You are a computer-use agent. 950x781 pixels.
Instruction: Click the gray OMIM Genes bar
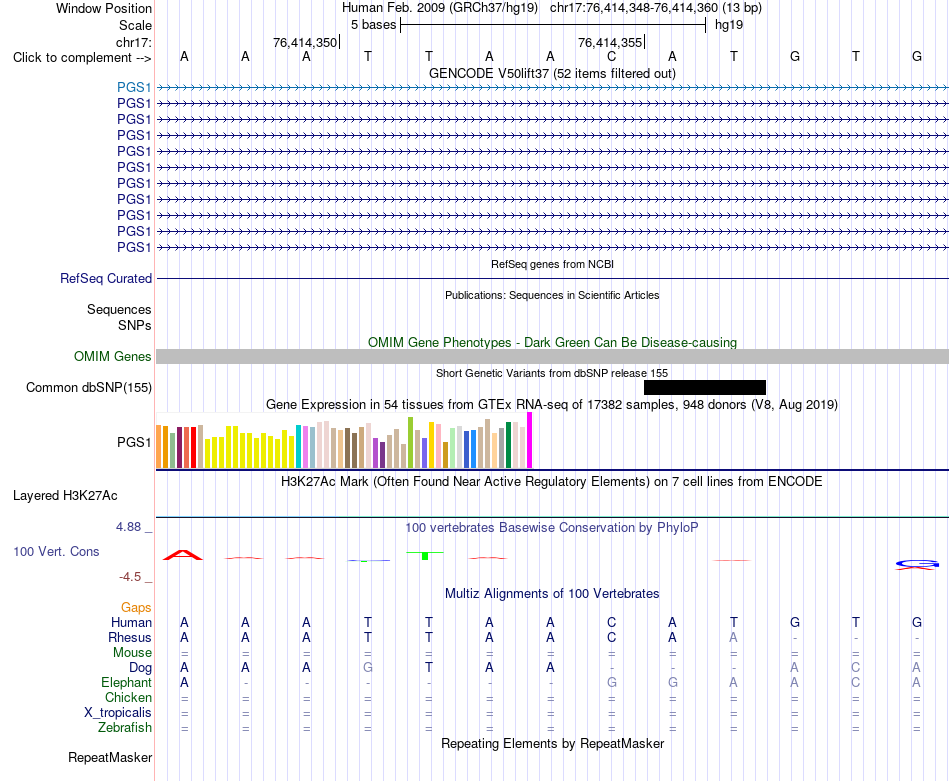pos(552,356)
